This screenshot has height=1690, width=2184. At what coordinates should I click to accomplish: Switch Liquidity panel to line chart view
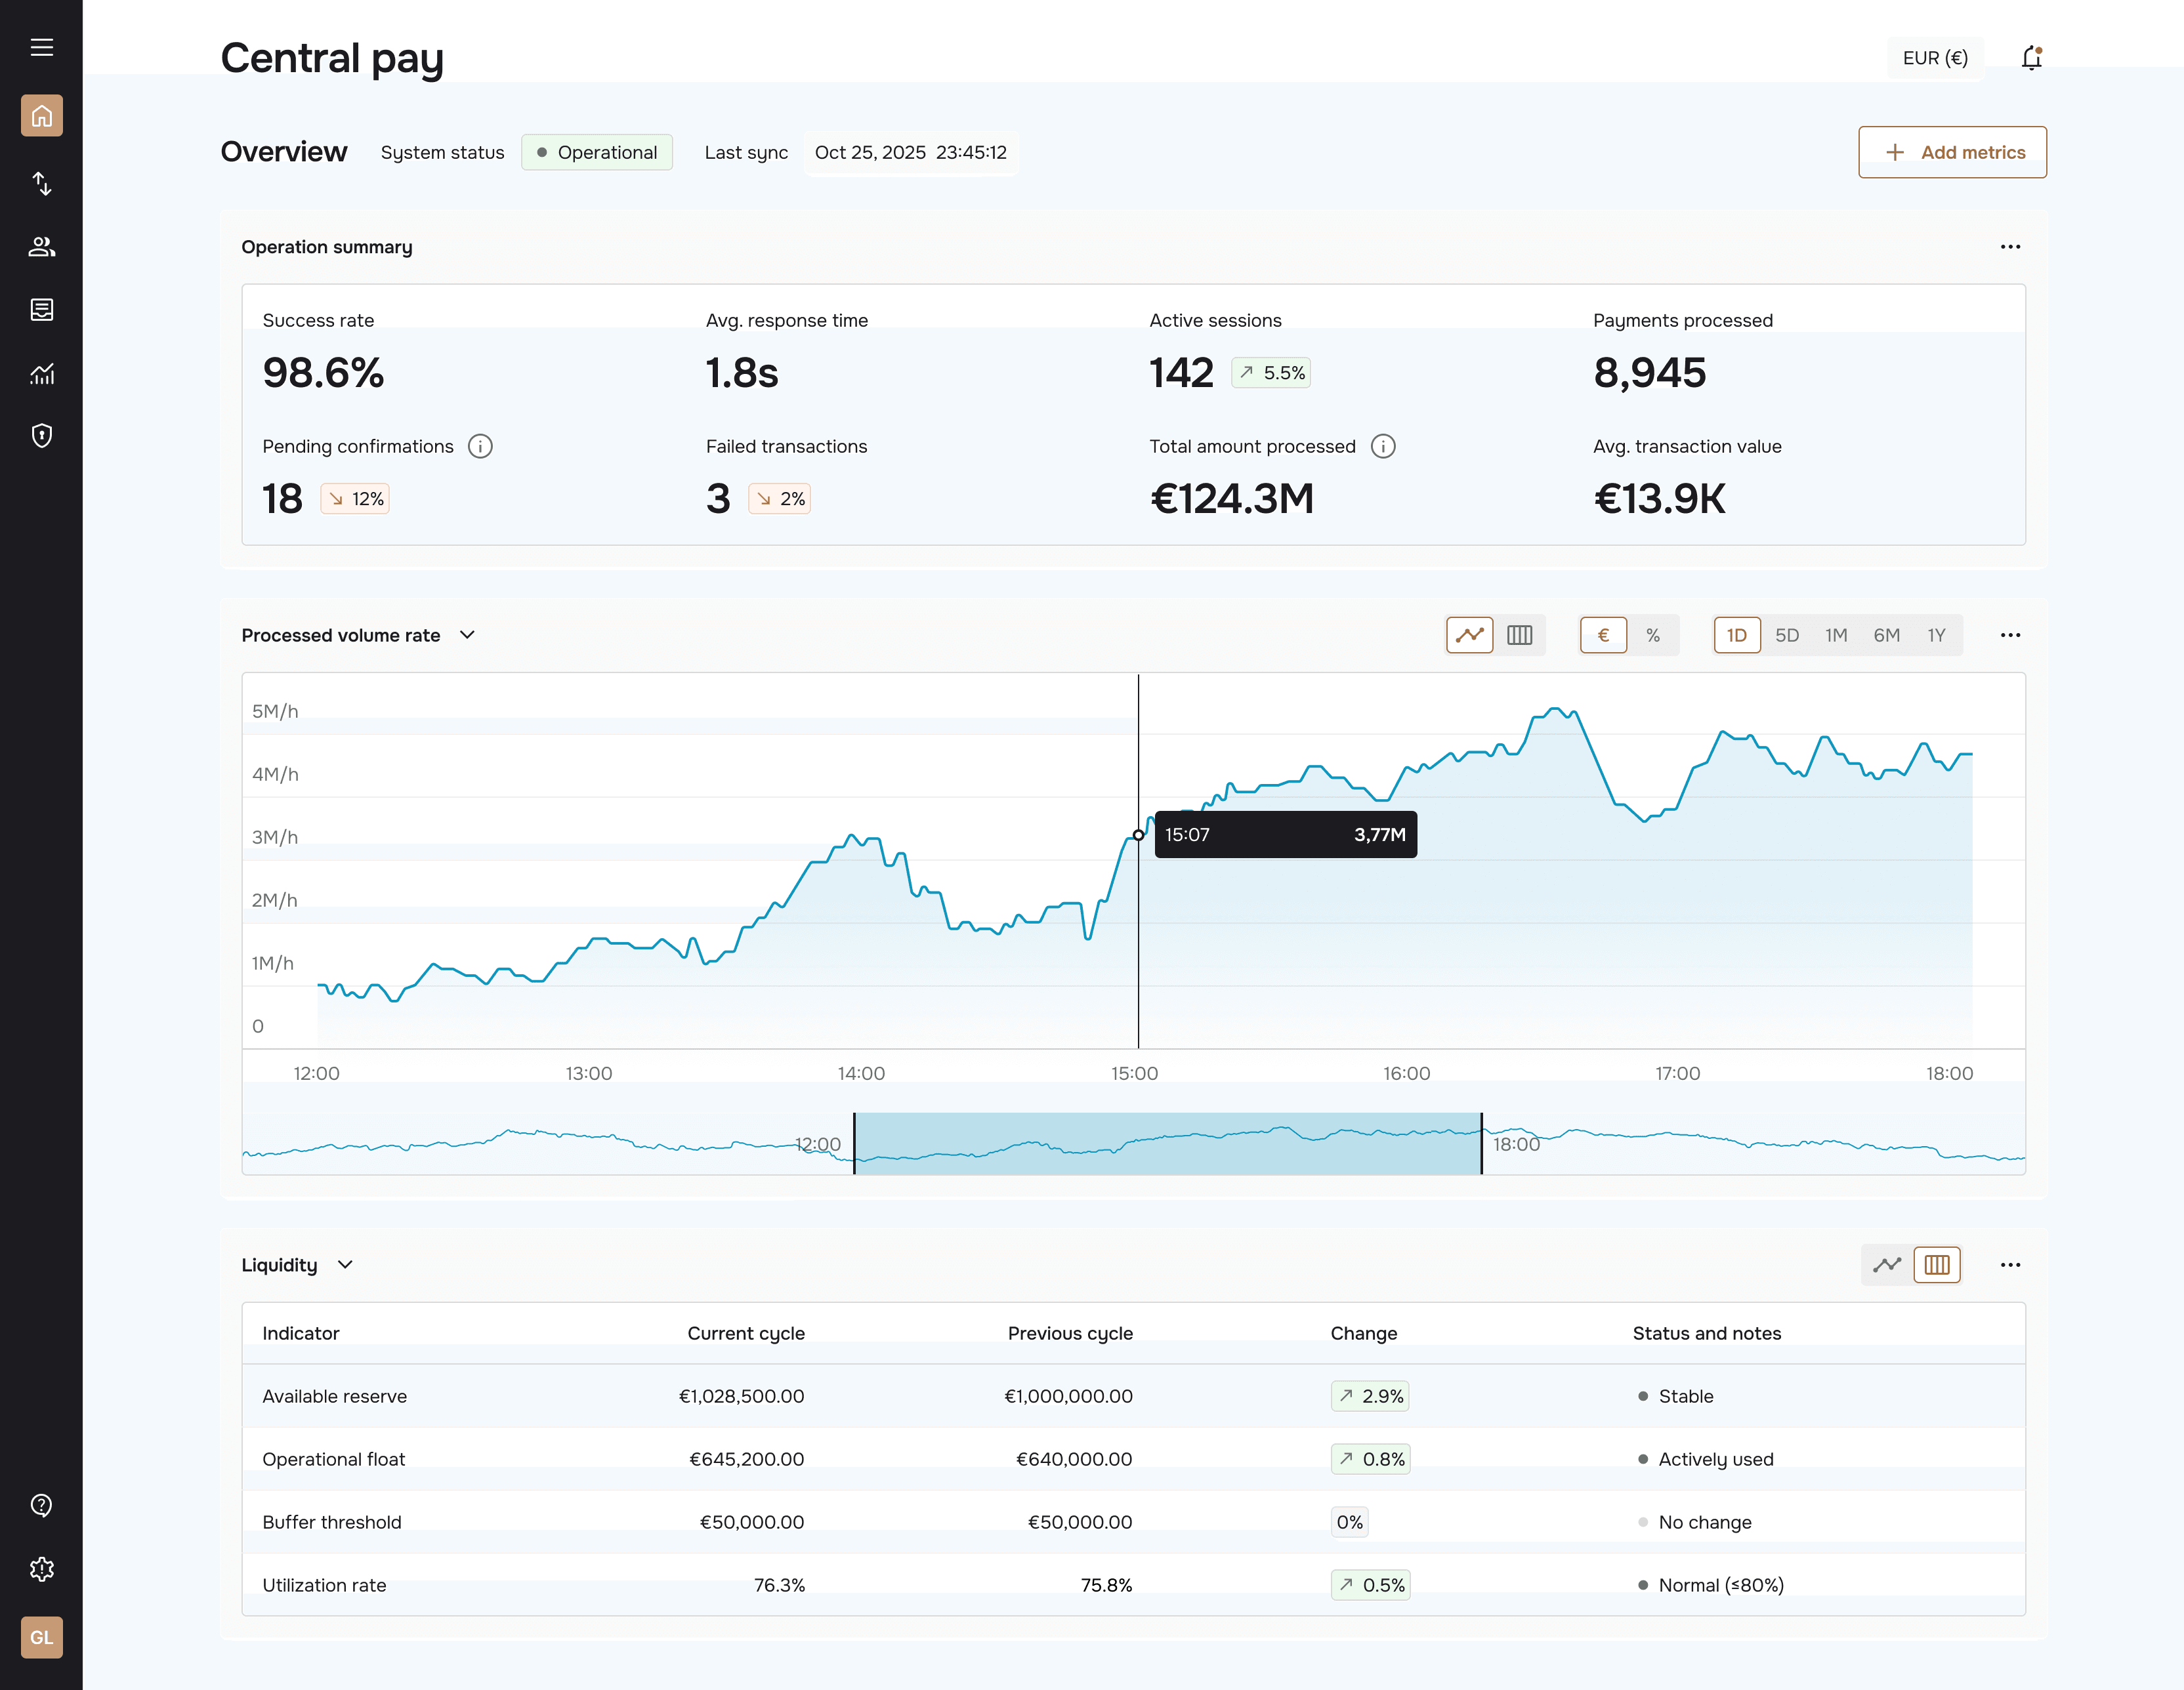1886,1265
